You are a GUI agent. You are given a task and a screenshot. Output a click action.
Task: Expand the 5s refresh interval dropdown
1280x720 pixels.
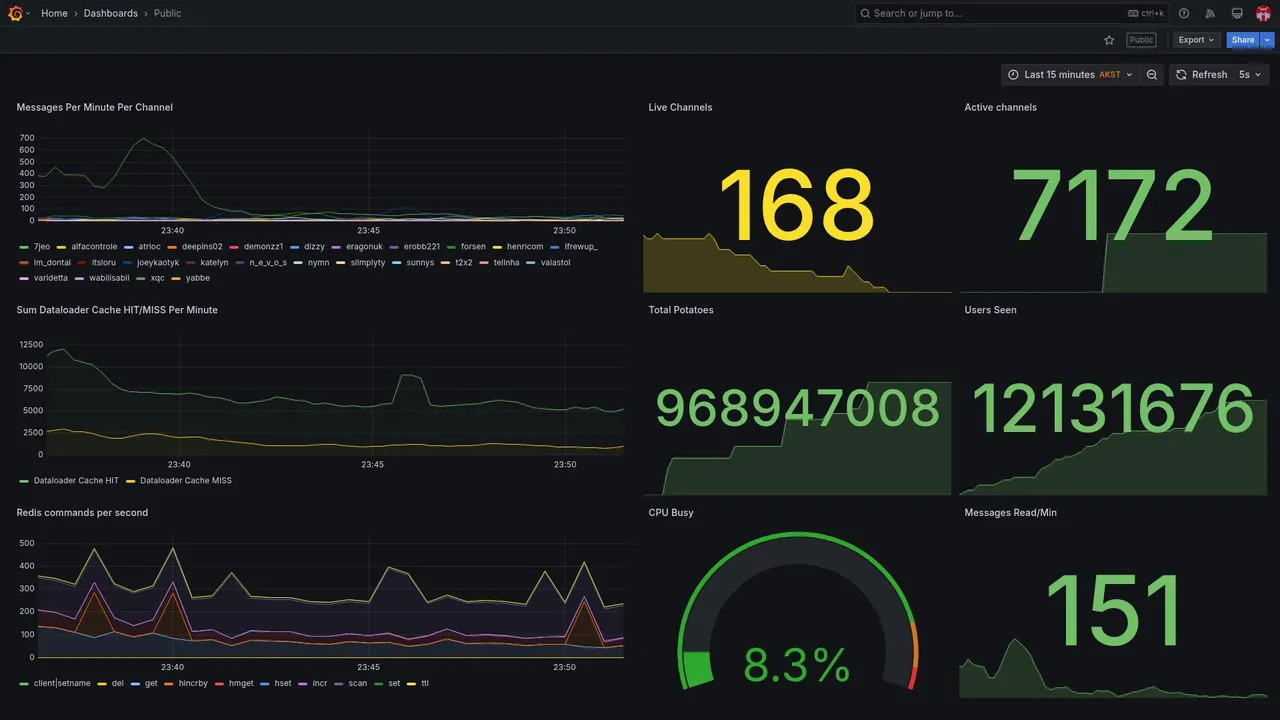pos(1250,74)
